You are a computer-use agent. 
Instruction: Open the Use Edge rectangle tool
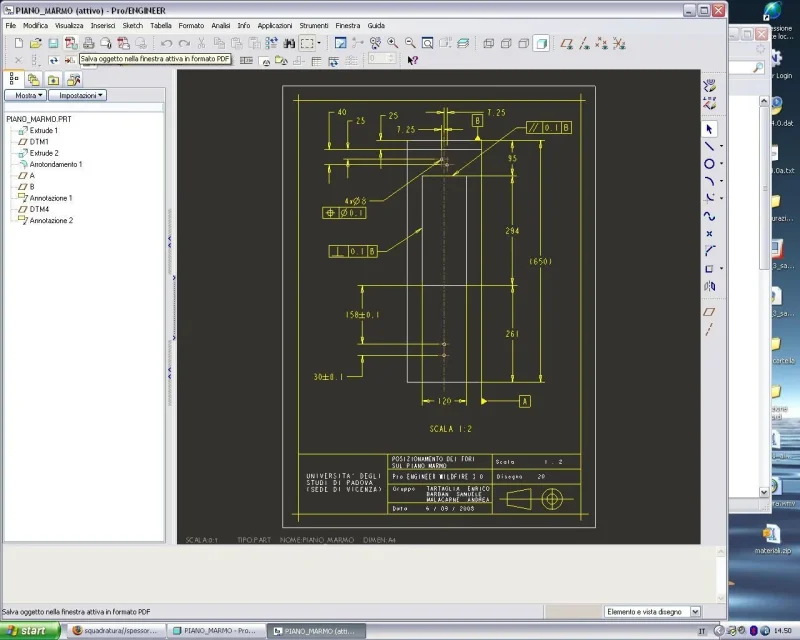[709, 268]
